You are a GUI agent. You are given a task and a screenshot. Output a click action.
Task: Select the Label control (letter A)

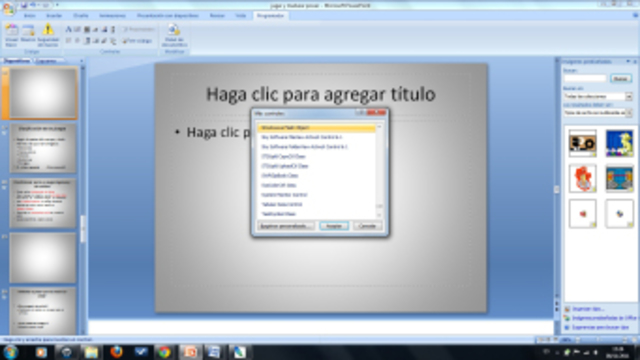[69, 29]
